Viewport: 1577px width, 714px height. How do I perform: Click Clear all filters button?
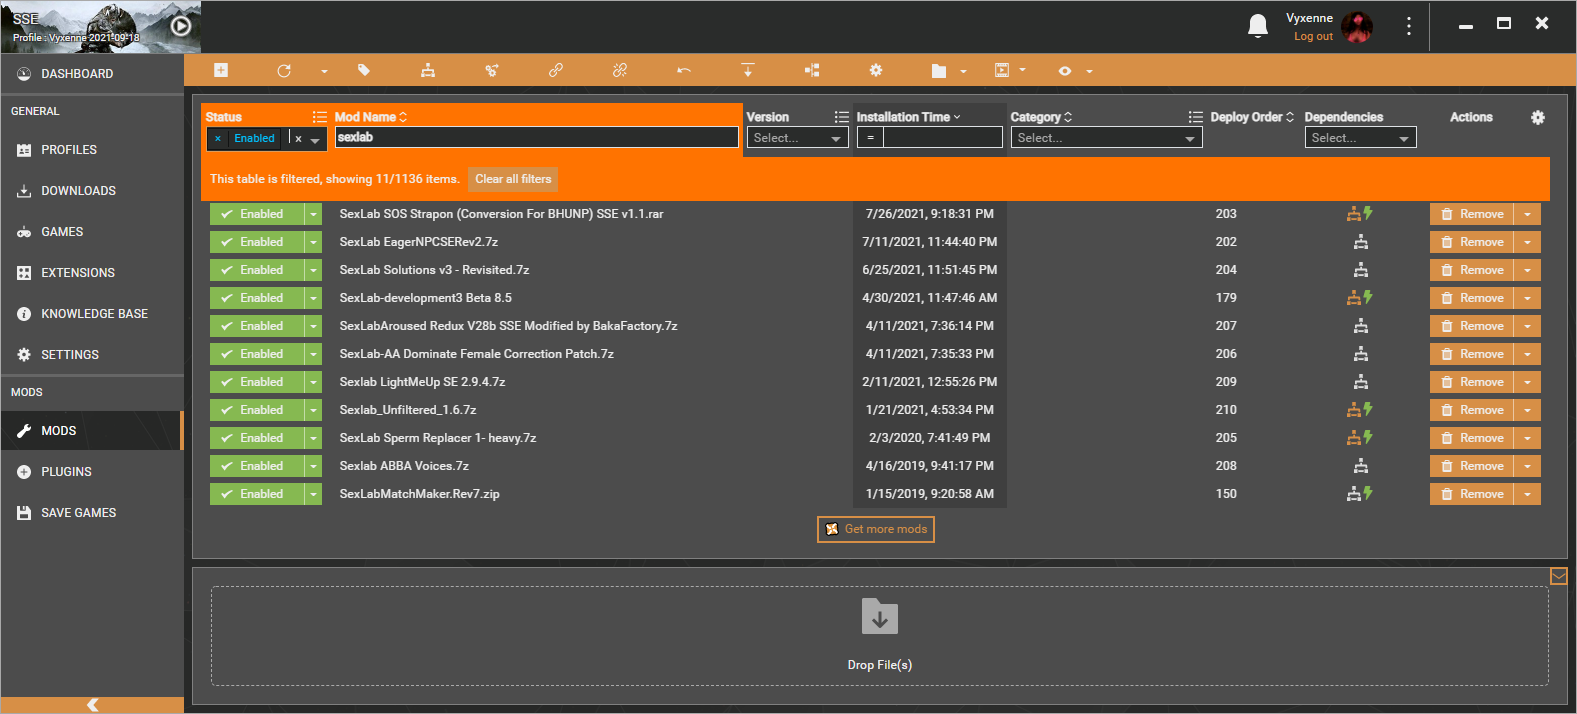[513, 179]
